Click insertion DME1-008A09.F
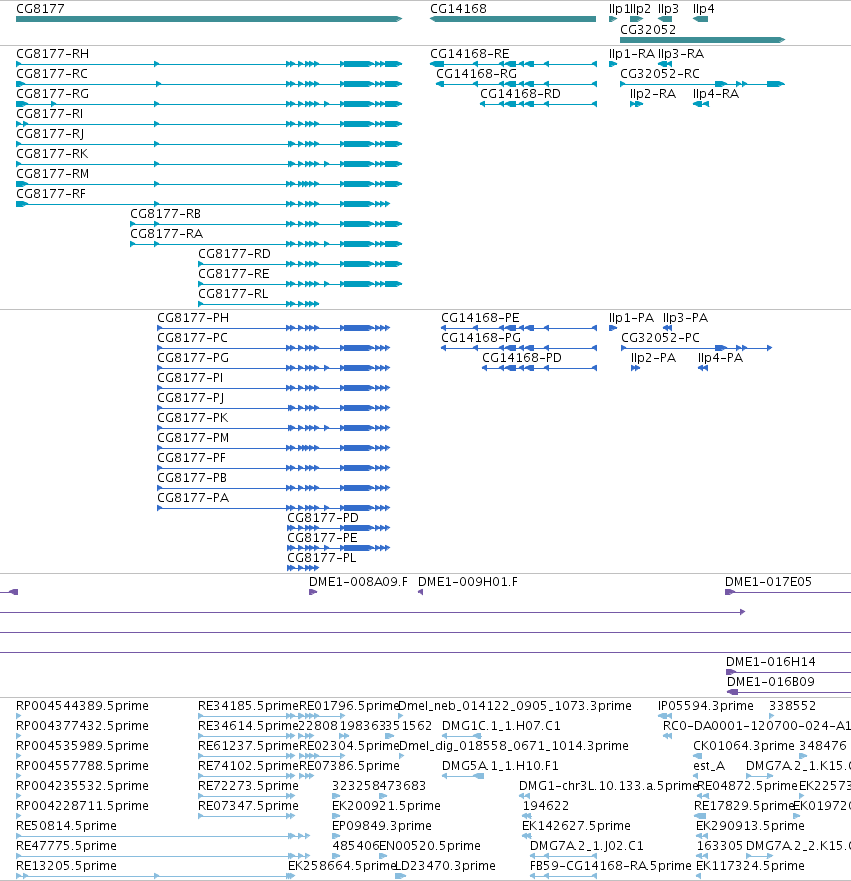The height and width of the screenshot is (881, 851). [x=358, y=582]
